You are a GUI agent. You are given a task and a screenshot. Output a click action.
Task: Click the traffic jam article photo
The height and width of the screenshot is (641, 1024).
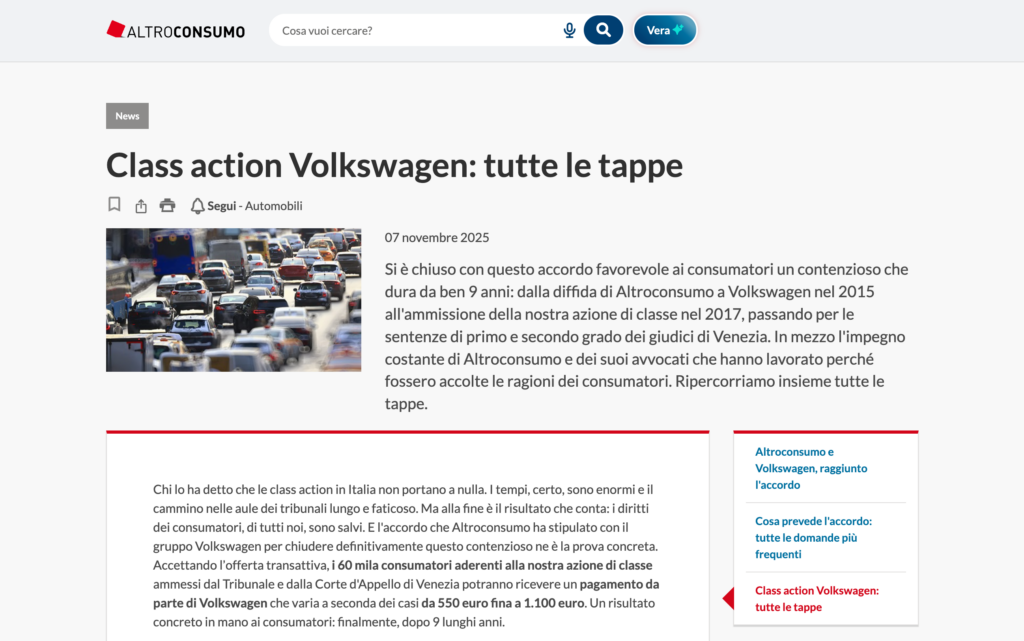(233, 299)
